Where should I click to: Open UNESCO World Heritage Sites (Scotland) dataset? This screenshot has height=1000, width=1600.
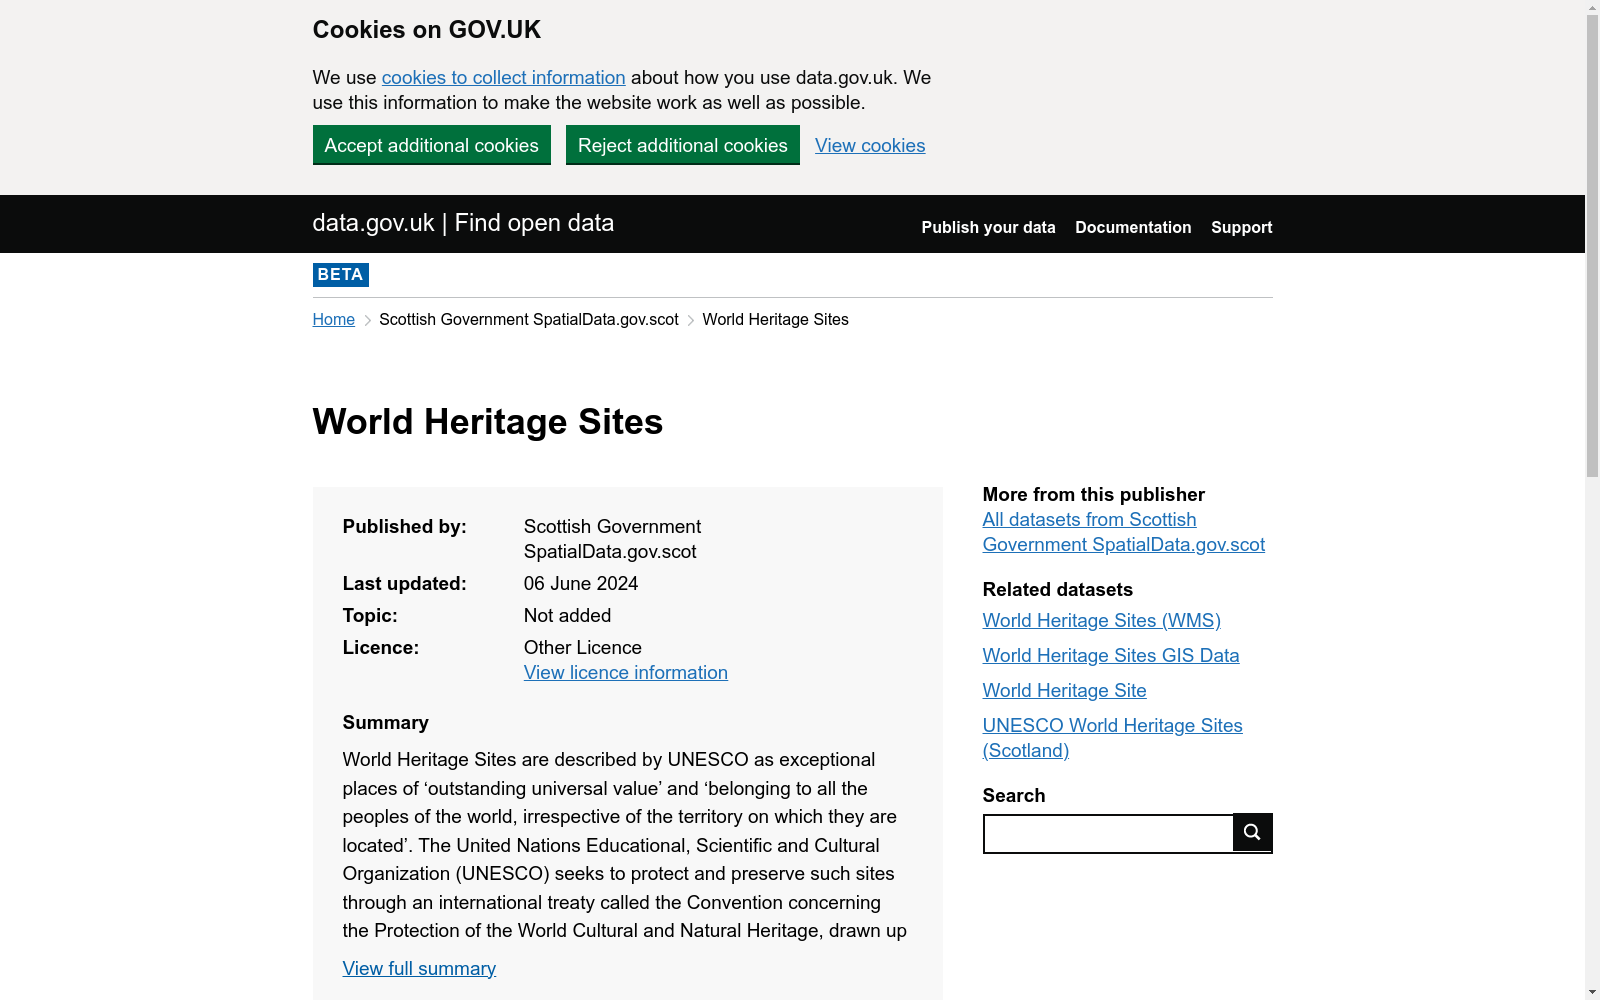coord(1113,738)
